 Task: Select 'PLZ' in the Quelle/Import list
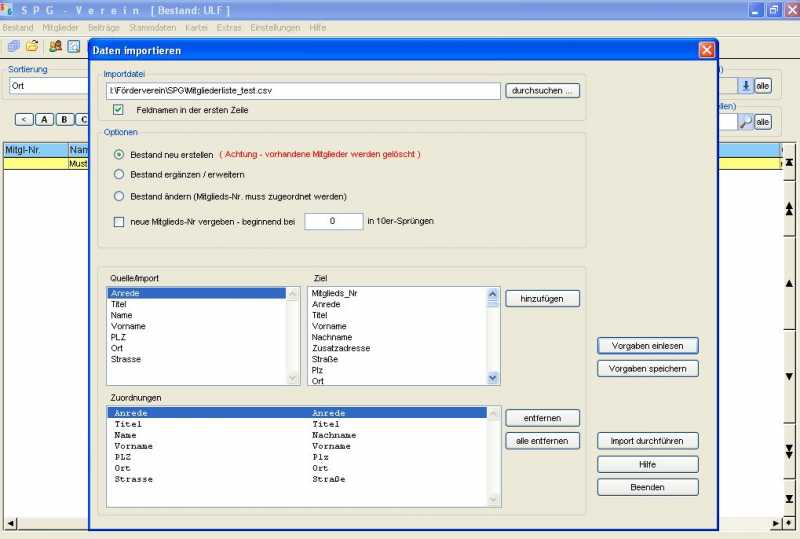(x=118, y=337)
